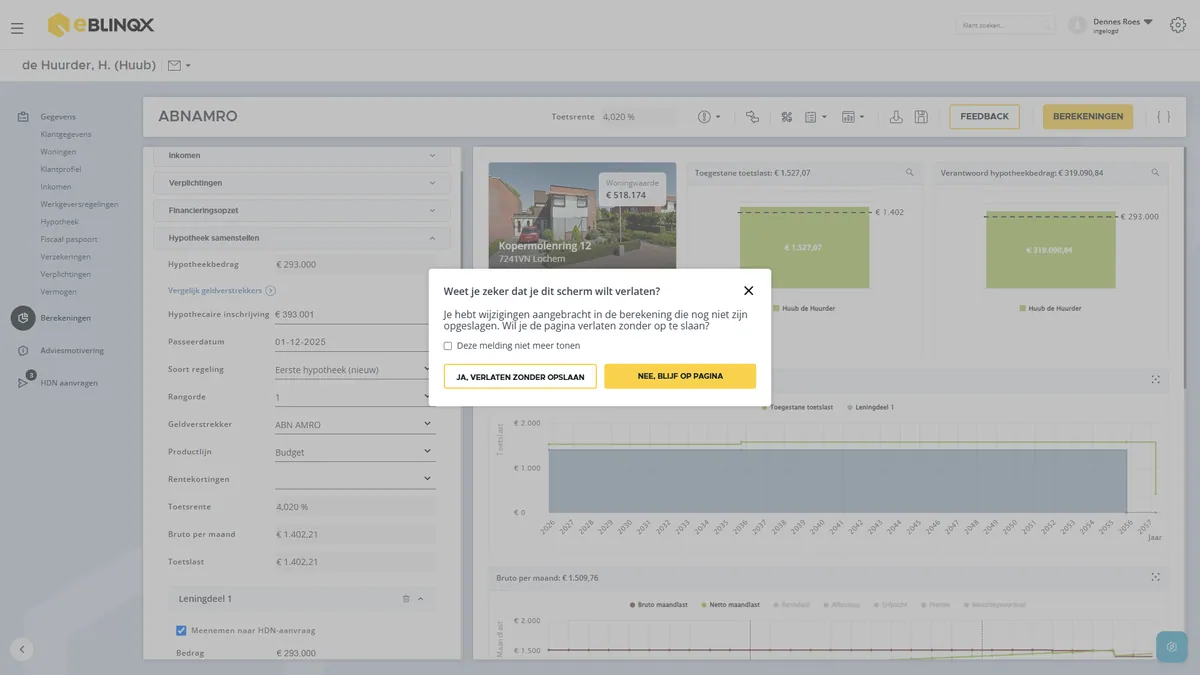This screenshot has height=675, width=1200.
Task: Expand the Inkomen section
Action: coord(302,156)
